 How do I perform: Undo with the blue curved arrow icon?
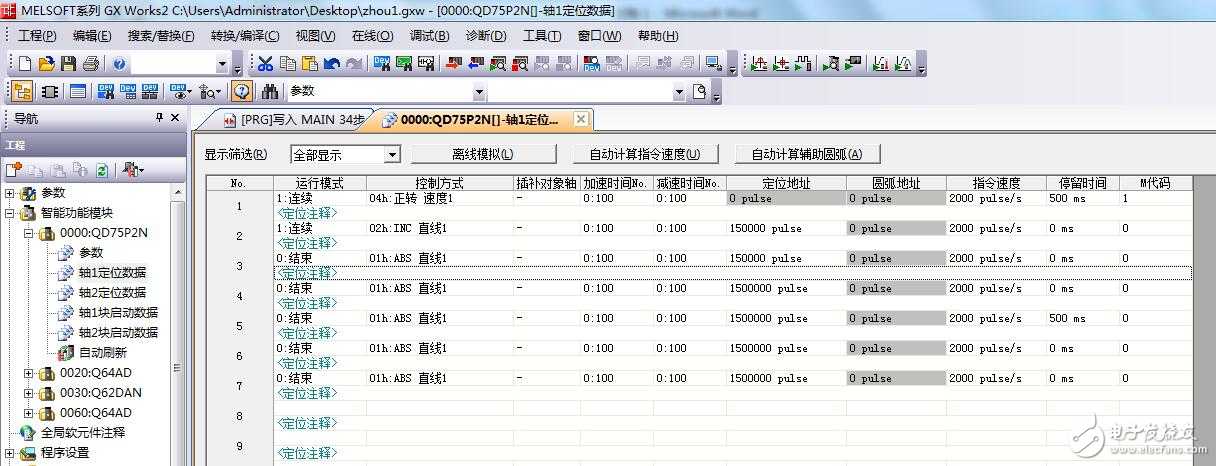(x=331, y=63)
